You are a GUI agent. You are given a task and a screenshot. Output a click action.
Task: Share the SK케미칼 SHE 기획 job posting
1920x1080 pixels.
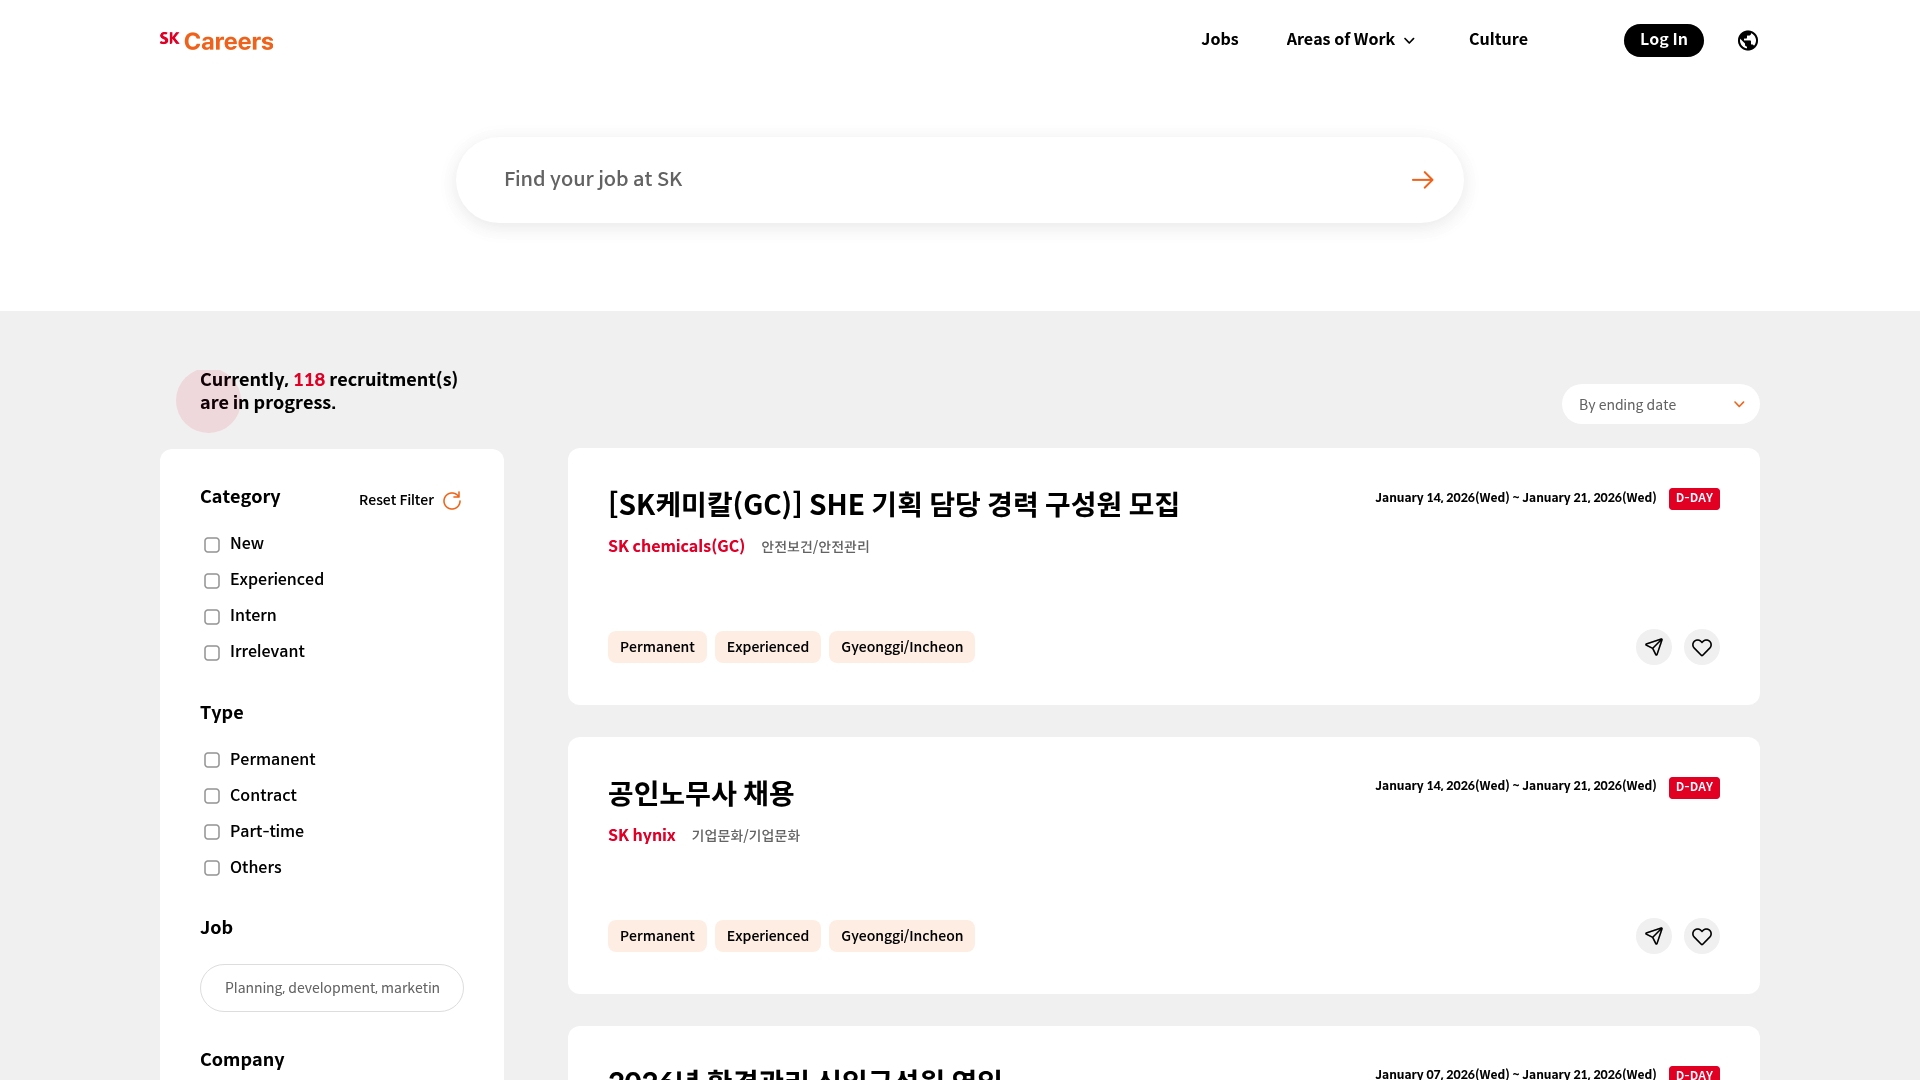(1654, 647)
